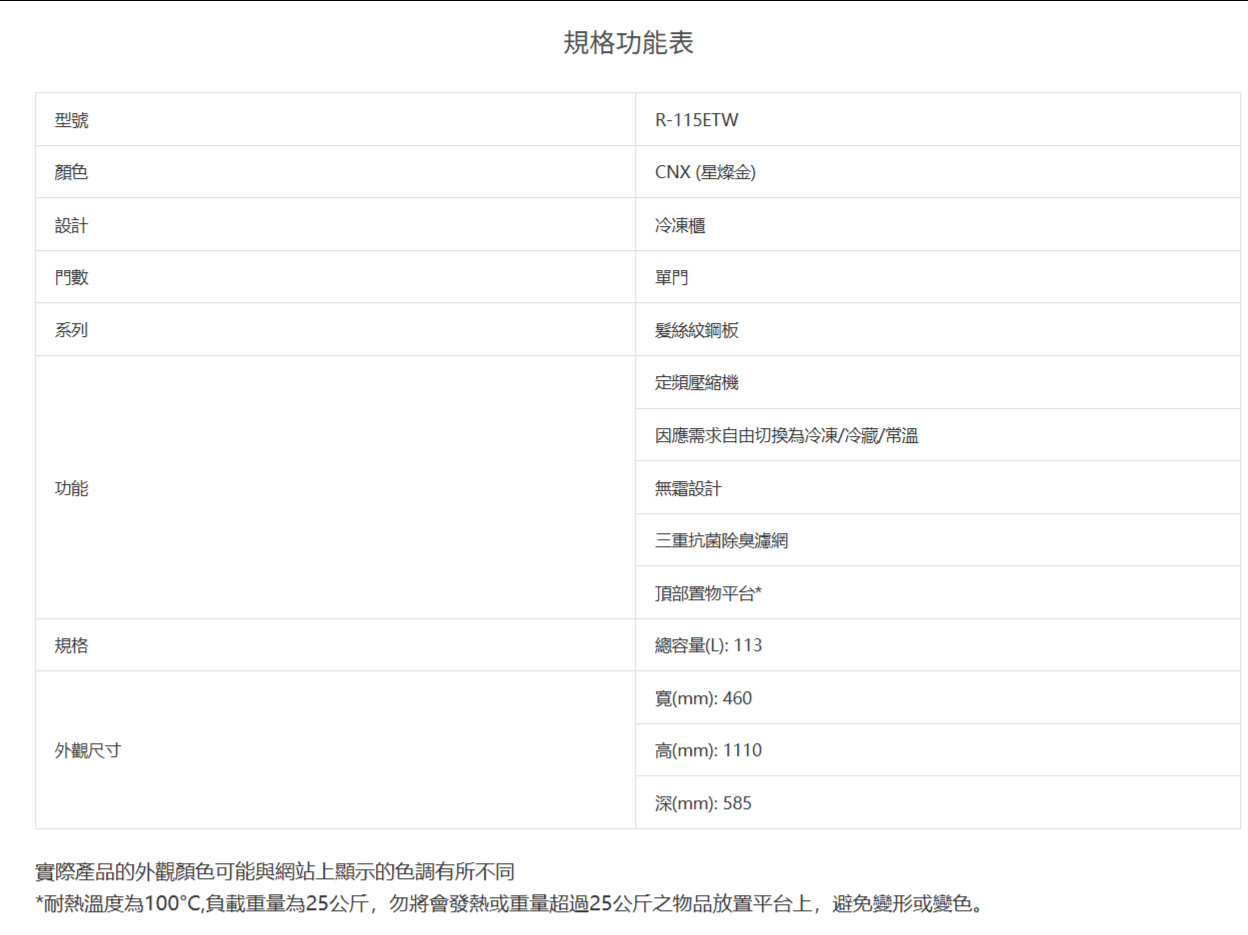Click the 單門 door count cell
Viewport: 1248px width, 935px height.
(671, 277)
